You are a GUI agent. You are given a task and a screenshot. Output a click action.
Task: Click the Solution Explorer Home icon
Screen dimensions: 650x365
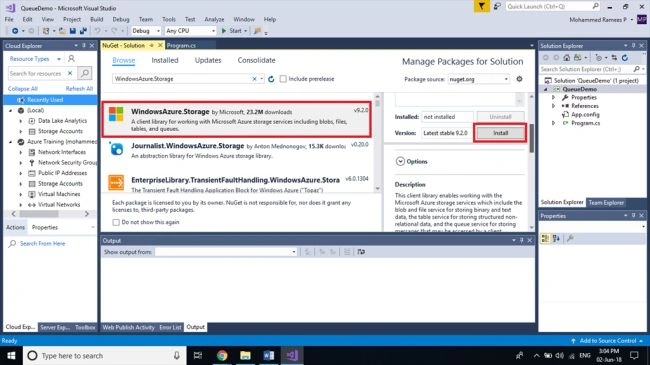click(x=566, y=58)
